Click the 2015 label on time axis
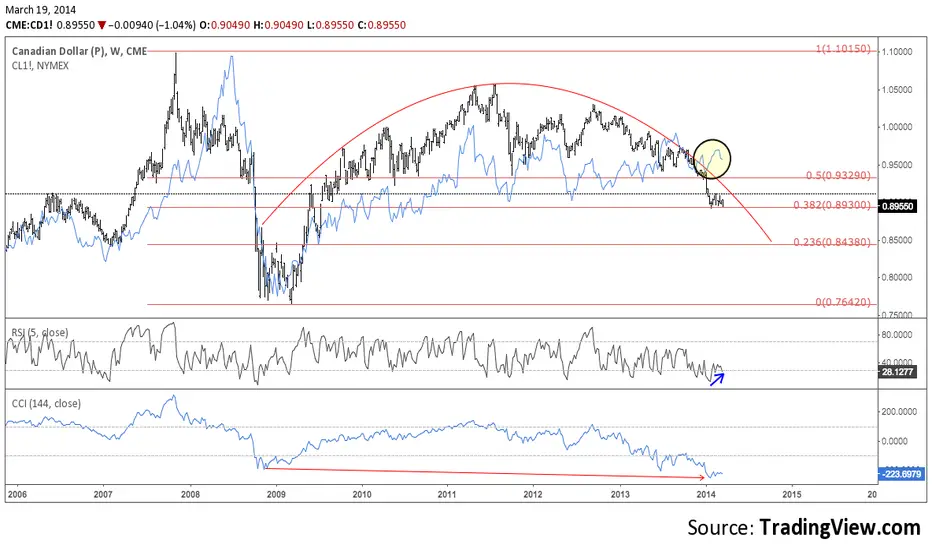This screenshot has width=932, height=550. tap(792, 494)
